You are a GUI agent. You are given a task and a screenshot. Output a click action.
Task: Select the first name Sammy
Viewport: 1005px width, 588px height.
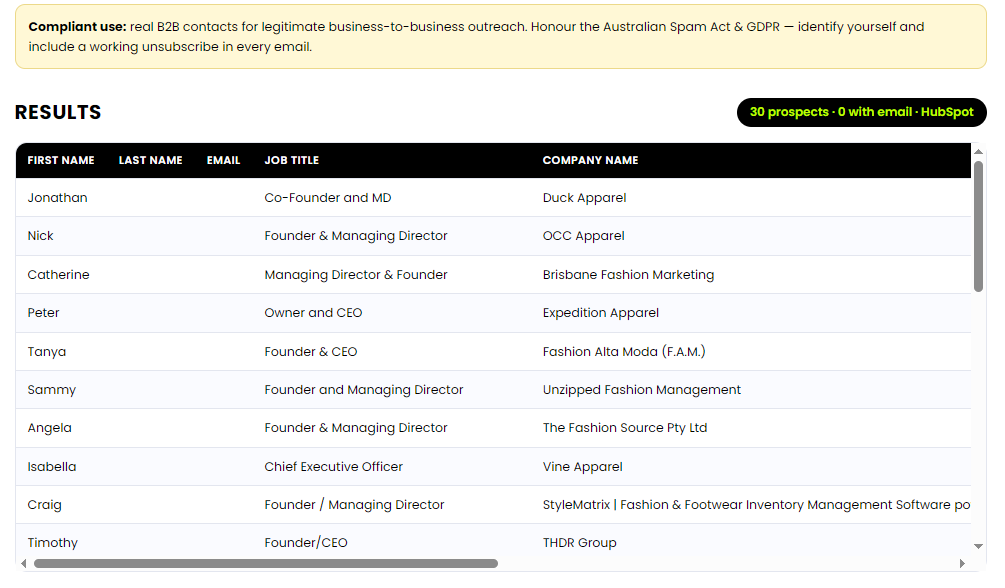click(x=52, y=390)
